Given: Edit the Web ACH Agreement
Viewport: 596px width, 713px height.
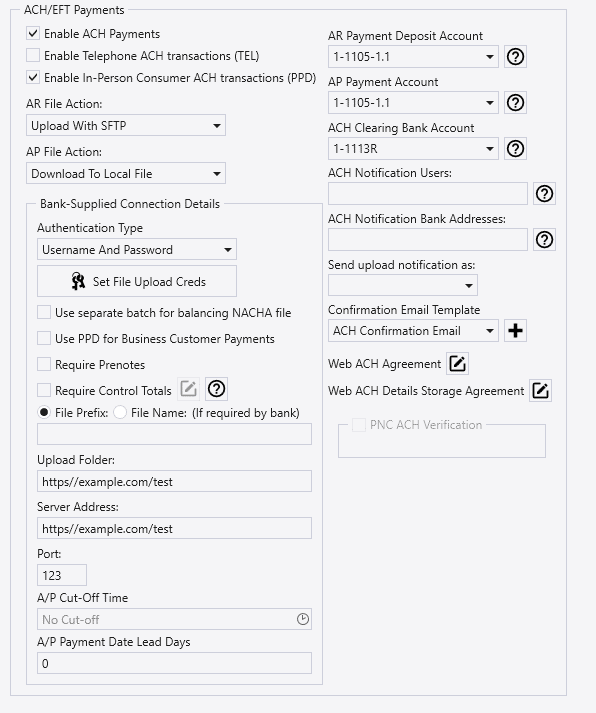Looking at the screenshot, I should point(457,363).
